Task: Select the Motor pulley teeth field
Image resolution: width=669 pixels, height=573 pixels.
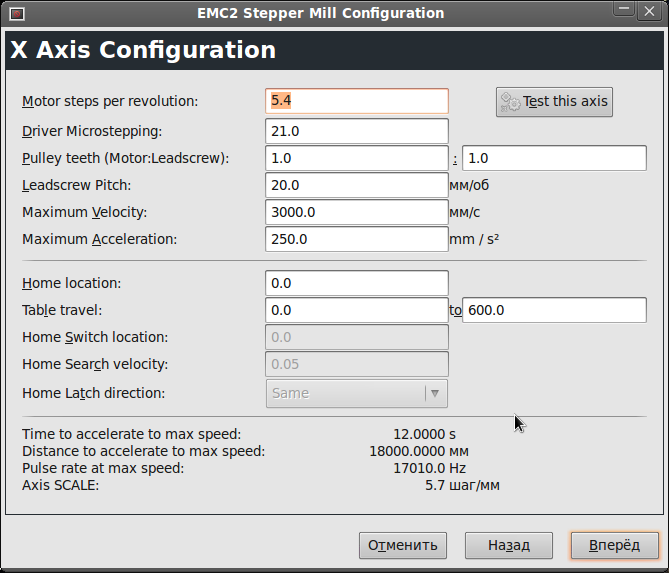Action: pos(357,158)
